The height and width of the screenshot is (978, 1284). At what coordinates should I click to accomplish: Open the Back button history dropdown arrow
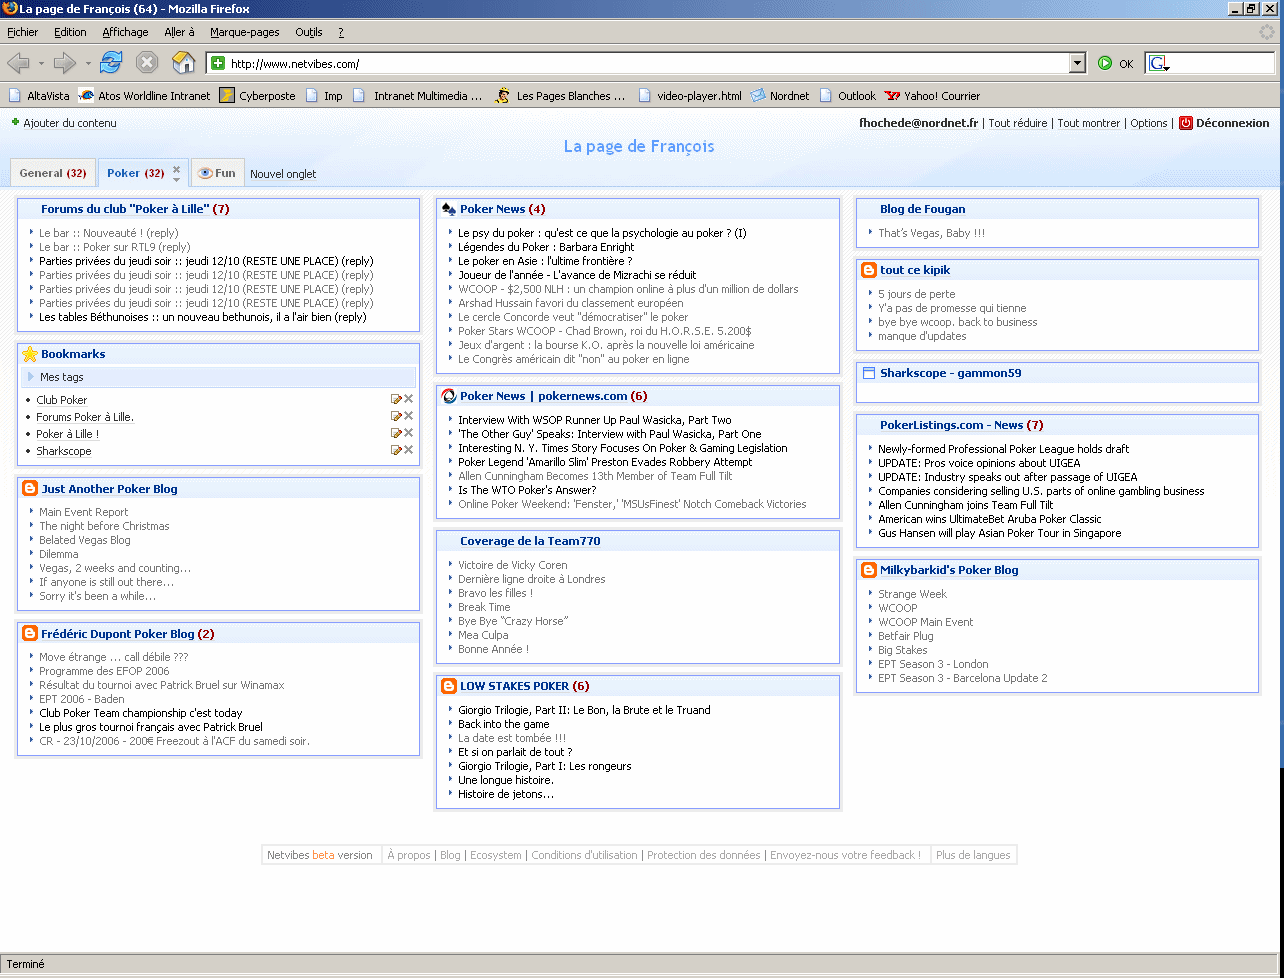click(x=41, y=64)
